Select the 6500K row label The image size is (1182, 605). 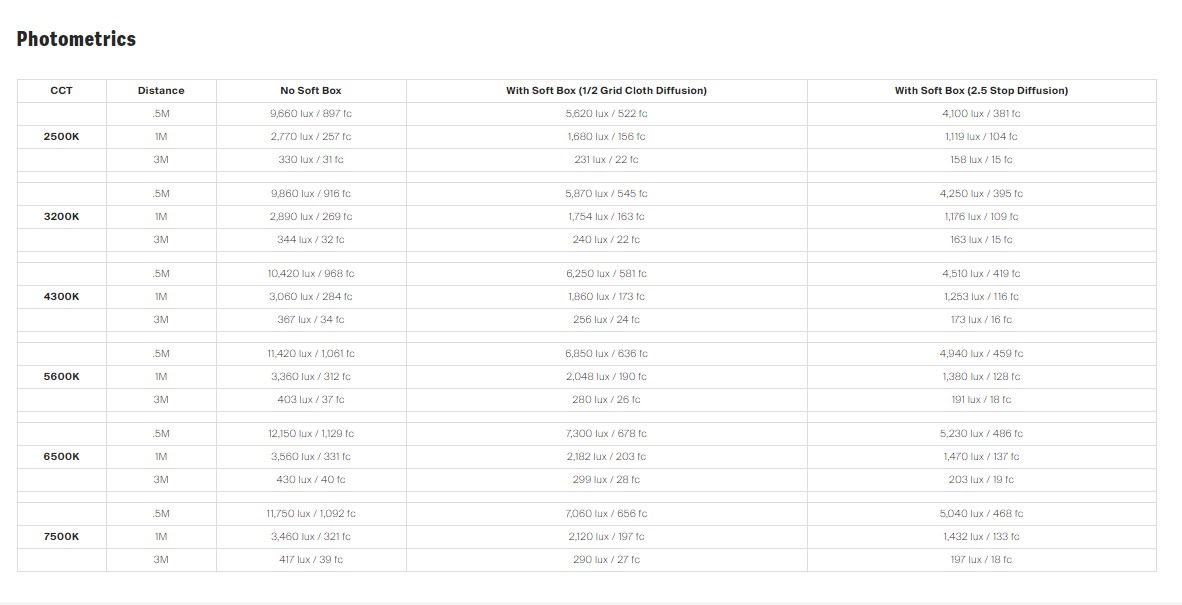tap(61, 457)
